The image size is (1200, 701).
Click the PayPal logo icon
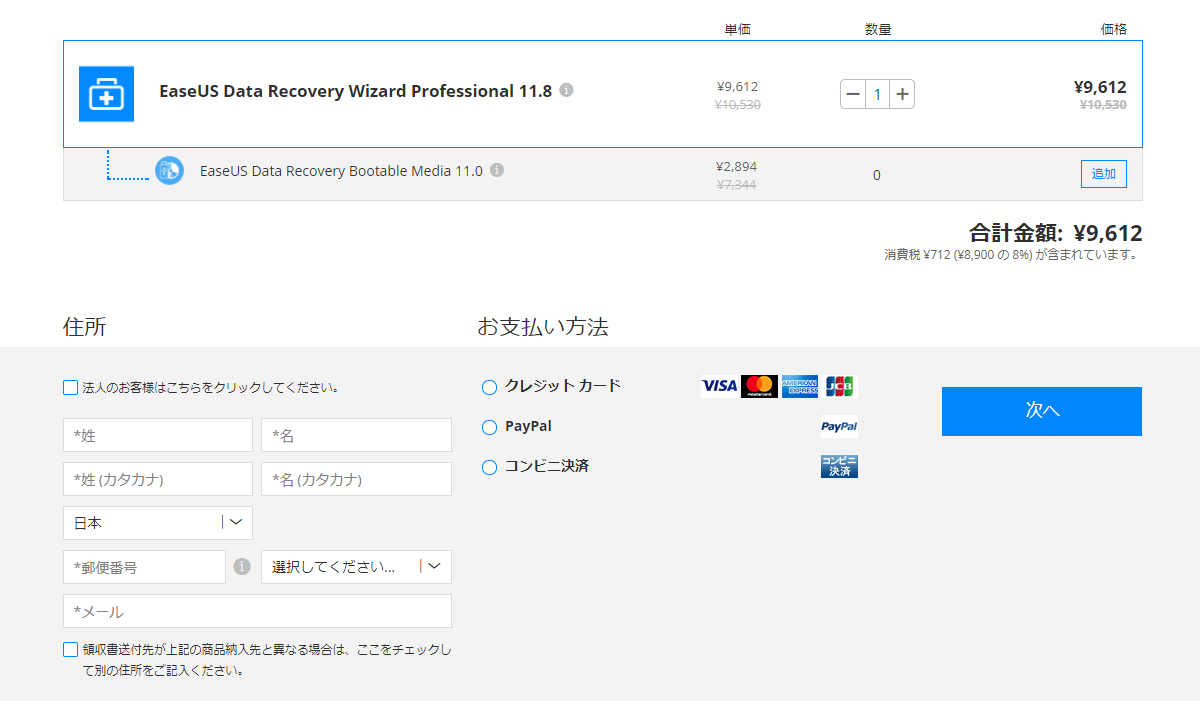pyautogui.click(x=839, y=427)
